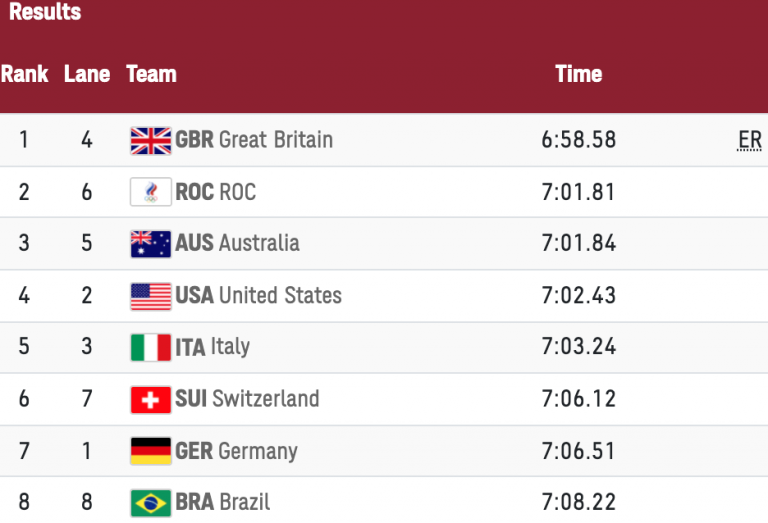This screenshot has height=523, width=768.
Task: Click the ROC team emblem icon
Action: point(151,192)
